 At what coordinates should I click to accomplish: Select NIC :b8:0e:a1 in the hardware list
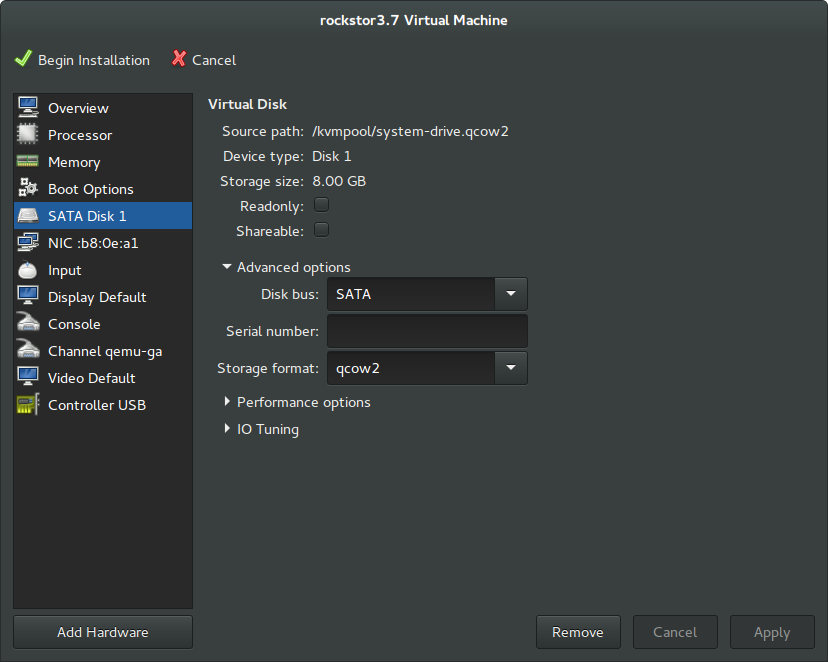point(103,243)
